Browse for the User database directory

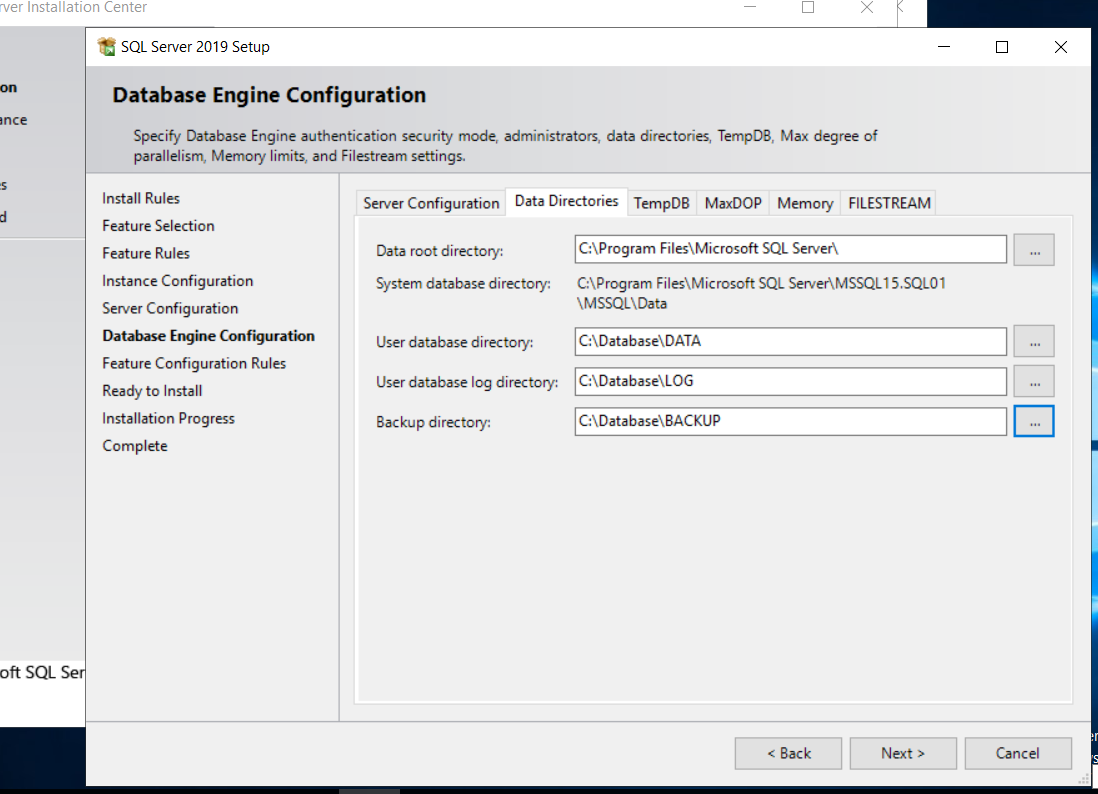point(1034,342)
